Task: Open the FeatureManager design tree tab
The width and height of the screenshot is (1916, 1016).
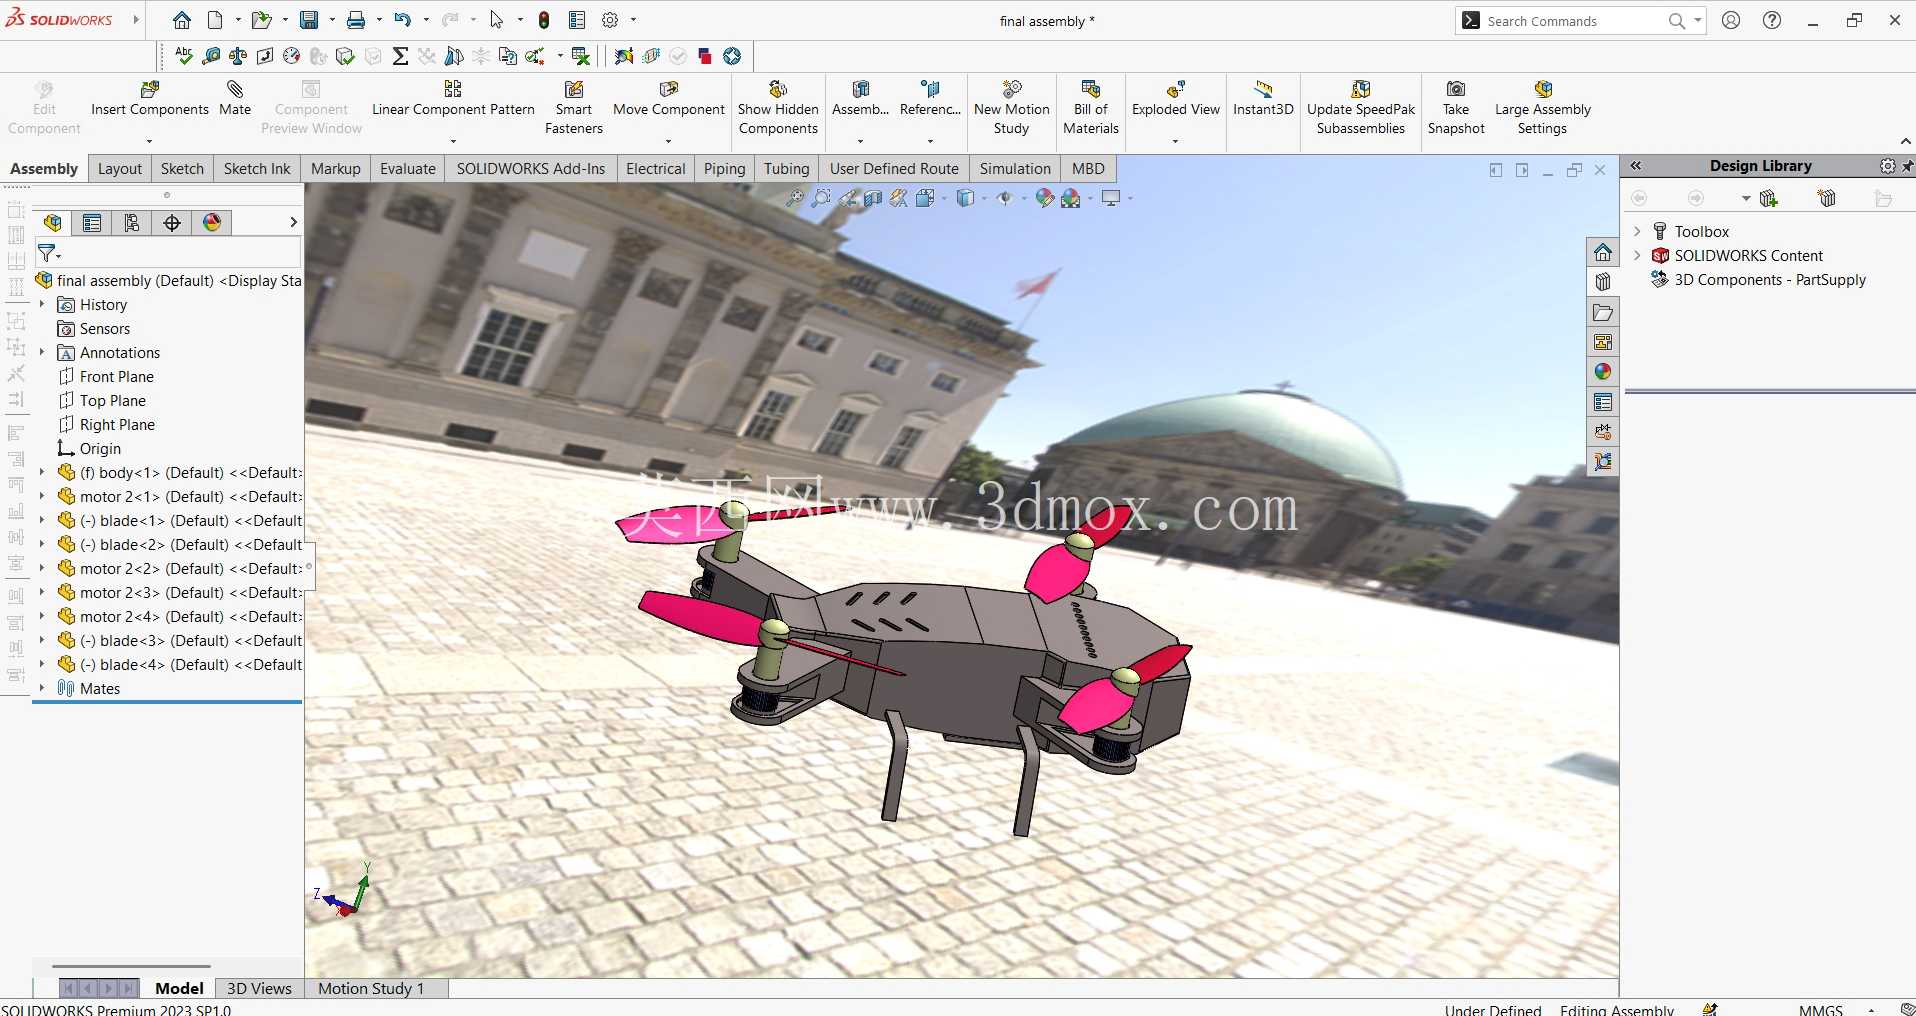Action: 53,222
